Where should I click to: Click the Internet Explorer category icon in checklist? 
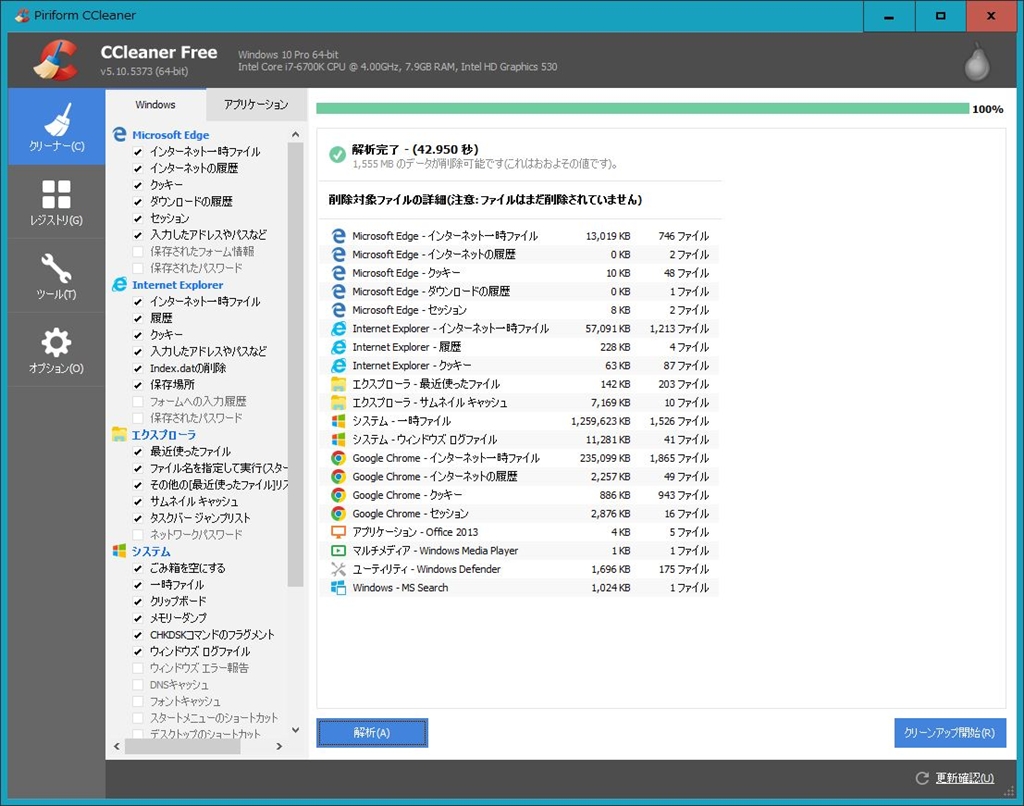(x=120, y=285)
